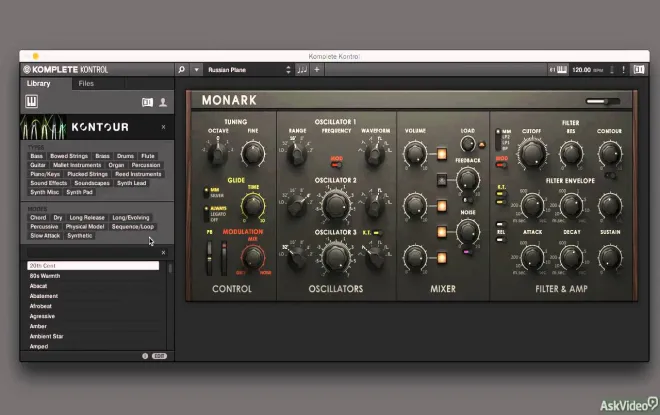Viewport: 660px width, 415px height.
Task: Click the Oscillator 1 Waveform knob
Action: coord(374,154)
